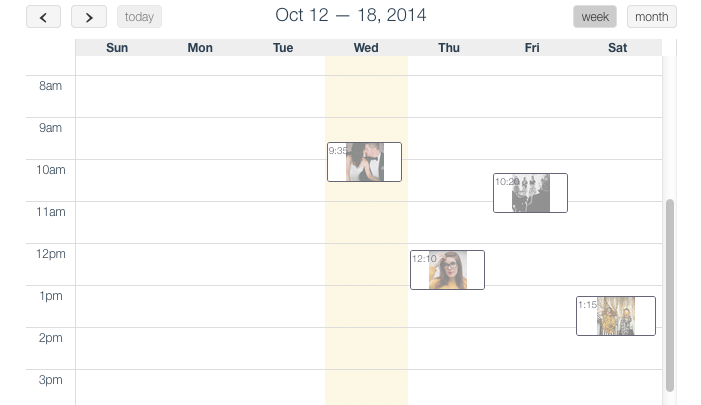Image resolution: width=701 pixels, height=405 pixels.
Task: Open the 9:35 event on Wednesday
Action: [x=364, y=162]
